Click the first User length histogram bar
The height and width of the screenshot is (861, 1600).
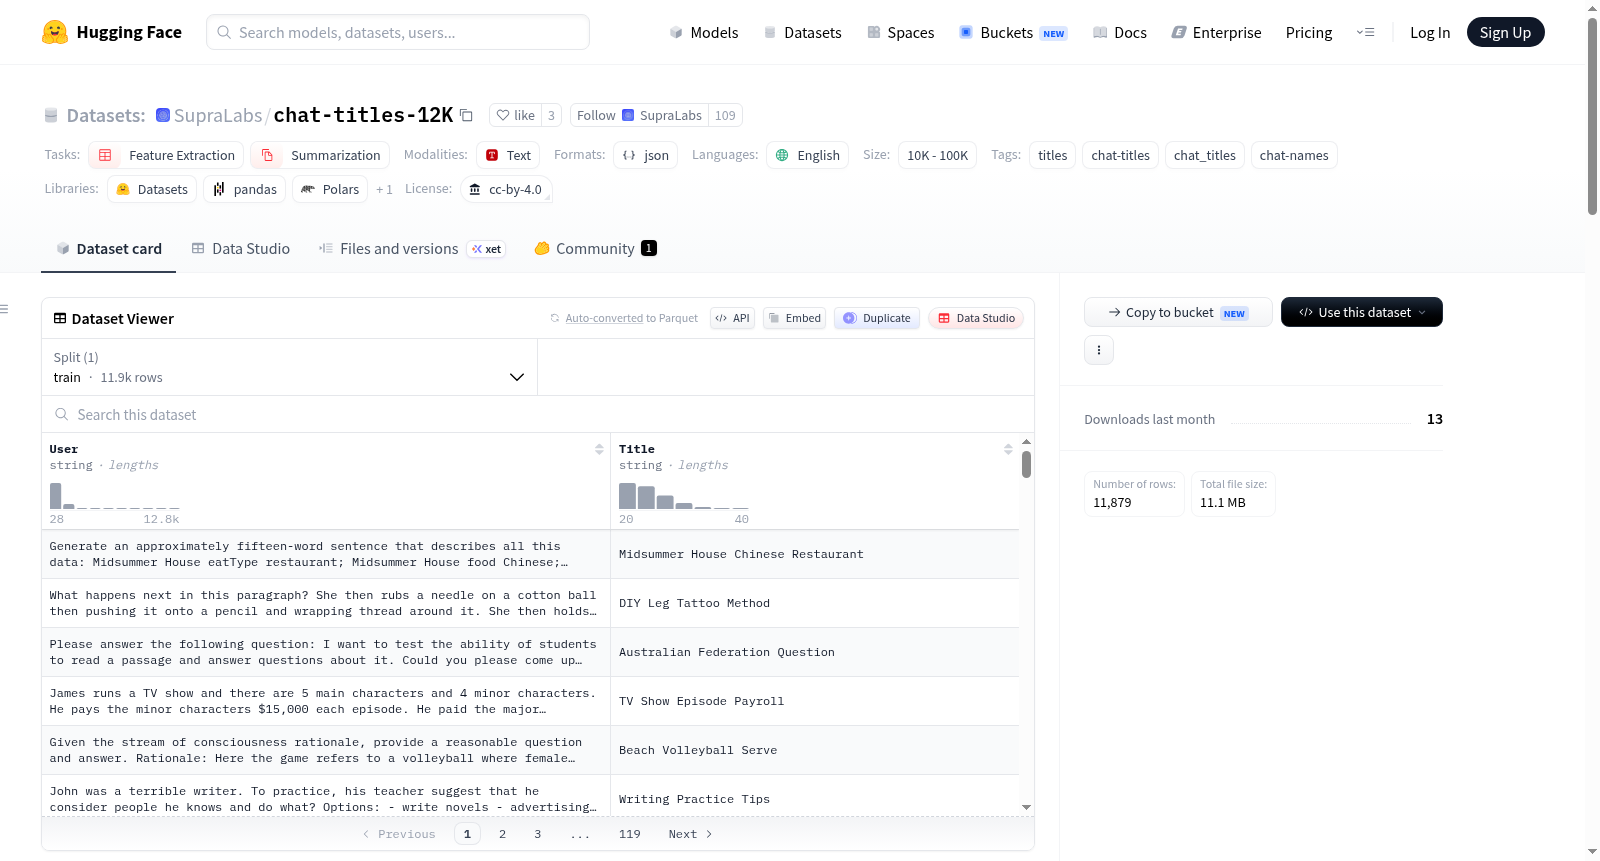[55, 496]
